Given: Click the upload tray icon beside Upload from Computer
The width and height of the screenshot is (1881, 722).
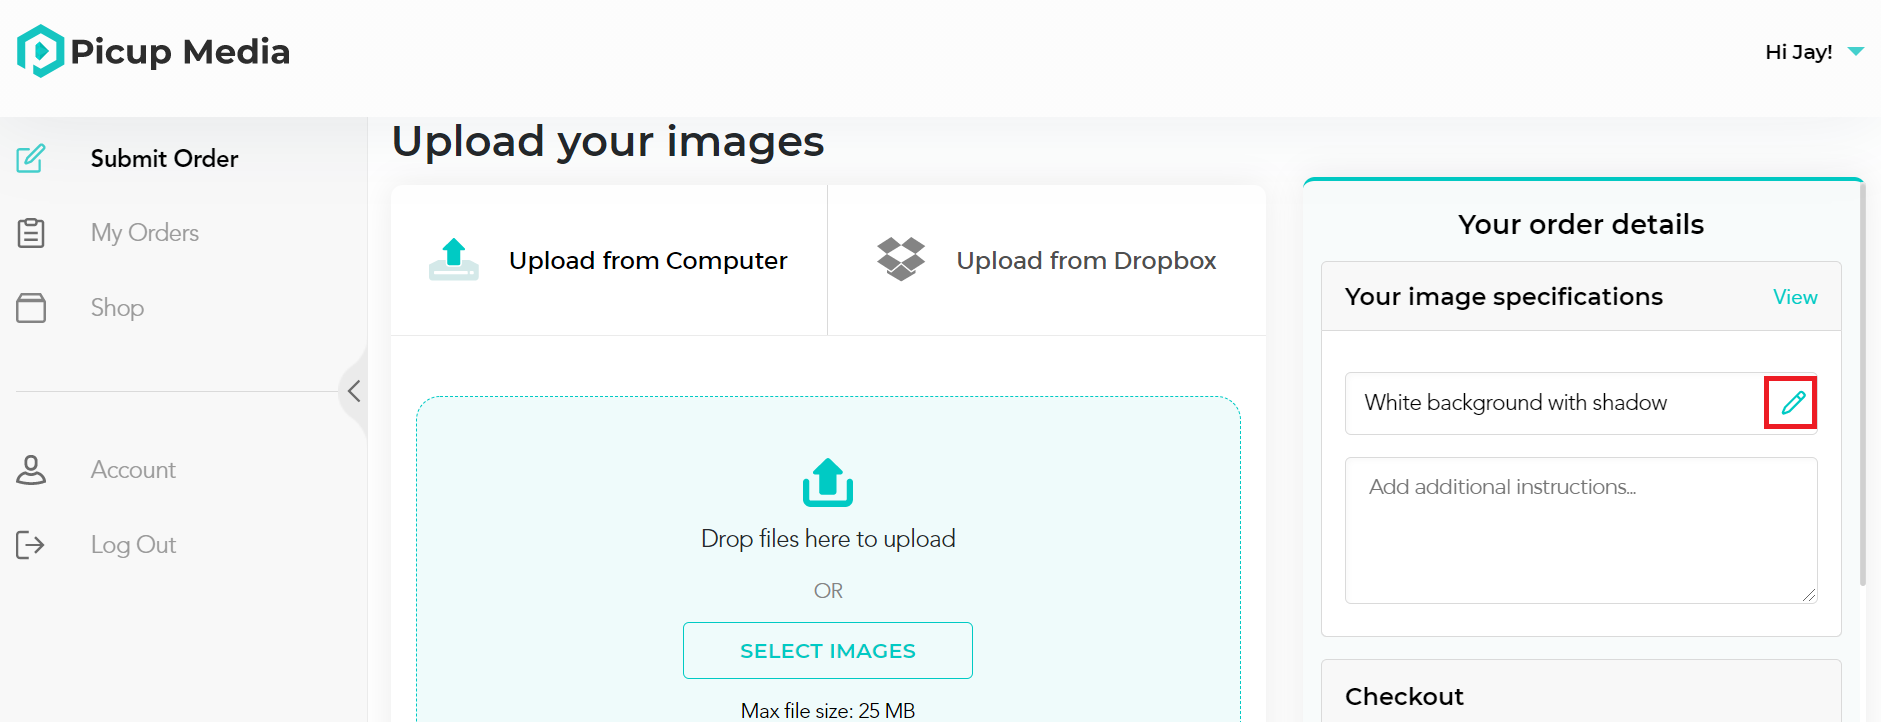Looking at the screenshot, I should pyautogui.click(x=454, y=260).
